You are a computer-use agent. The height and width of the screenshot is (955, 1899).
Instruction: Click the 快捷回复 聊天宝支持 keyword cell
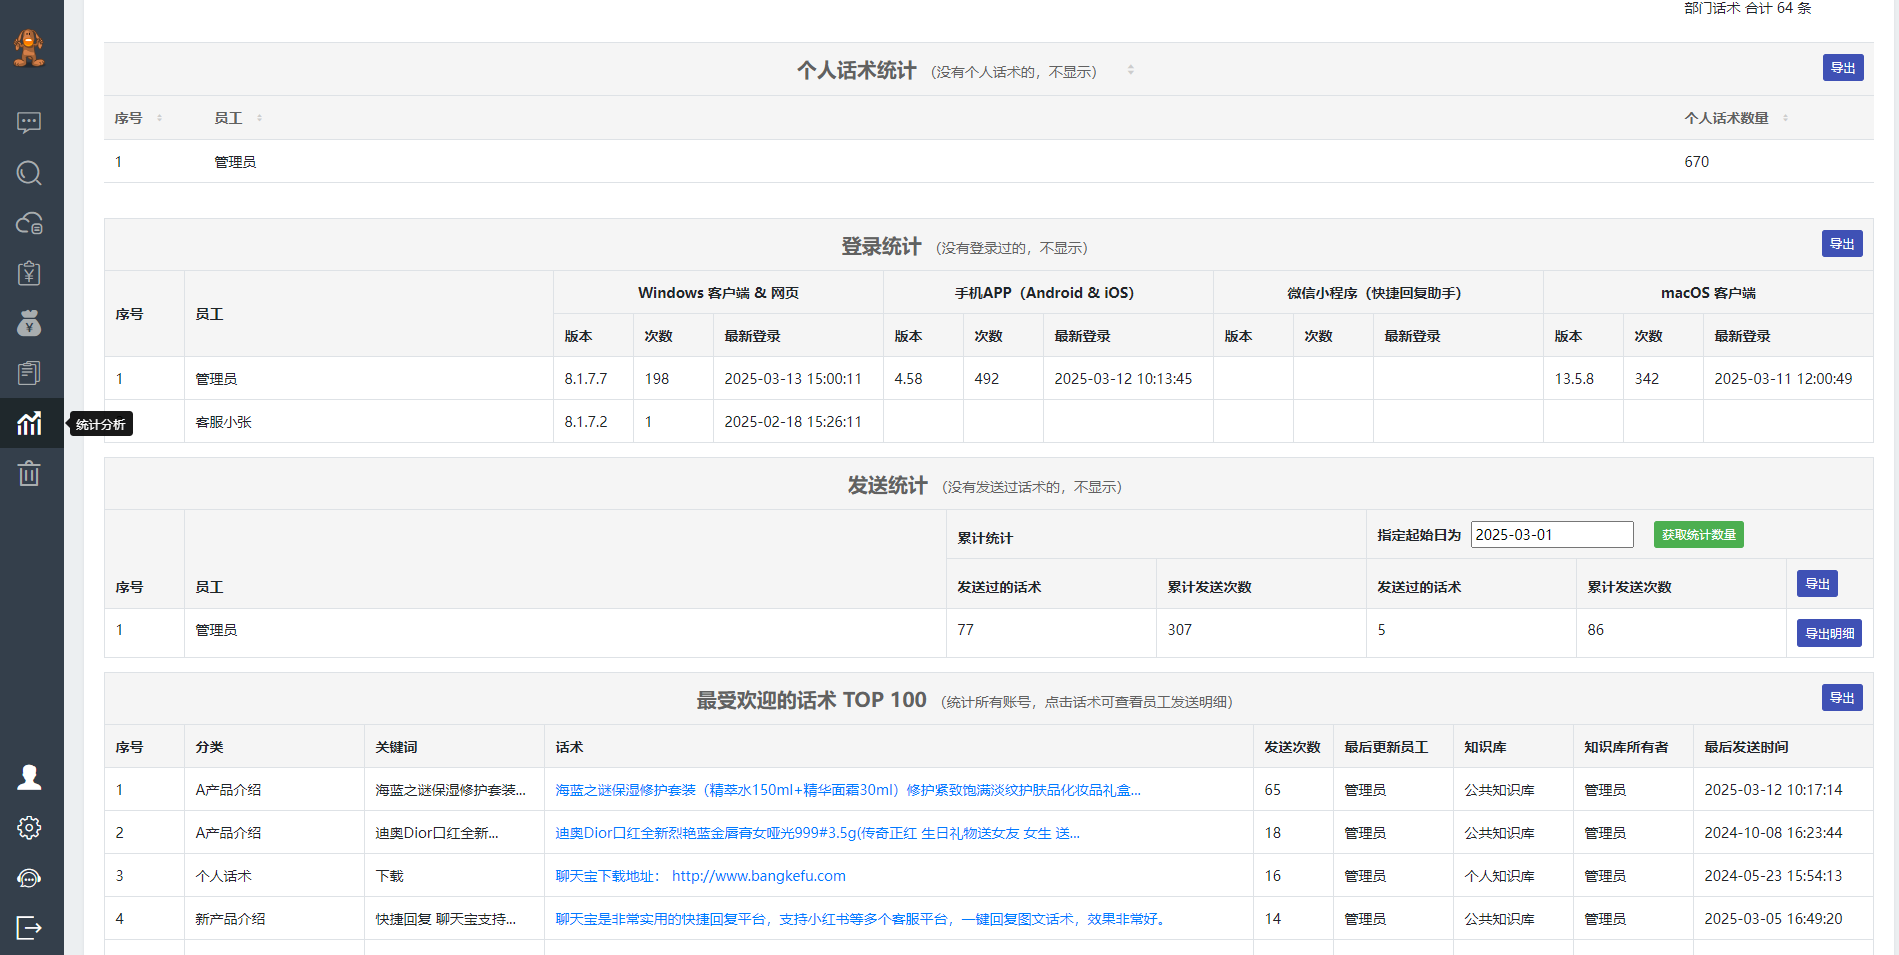[446, 919]
